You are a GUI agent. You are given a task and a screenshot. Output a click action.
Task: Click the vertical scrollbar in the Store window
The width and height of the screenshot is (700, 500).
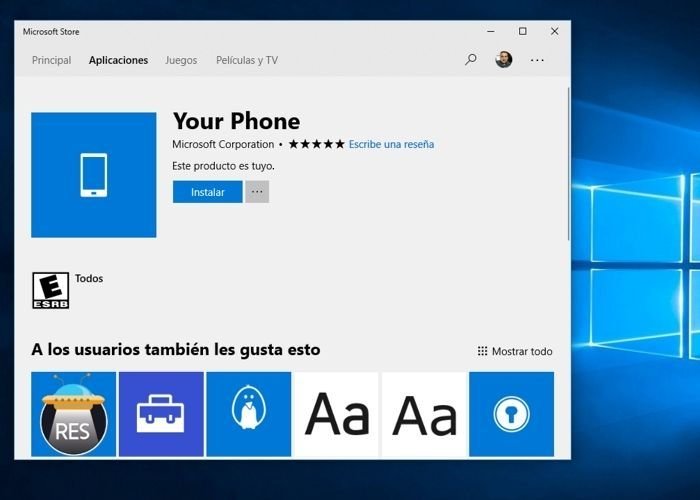click(x=568, y=164)
